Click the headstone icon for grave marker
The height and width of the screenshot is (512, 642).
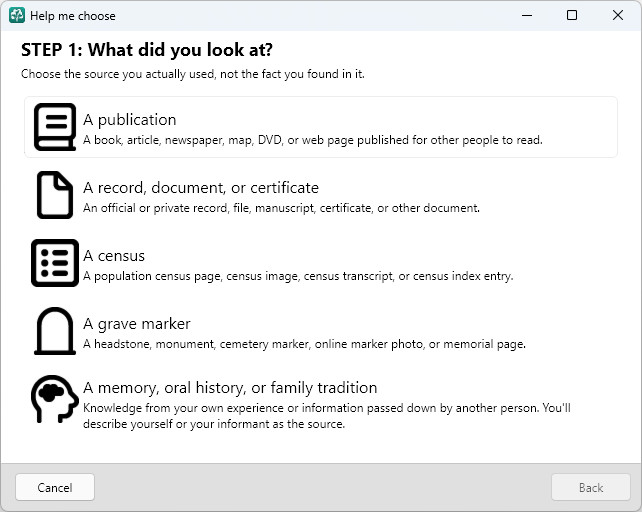click(55, 331)
